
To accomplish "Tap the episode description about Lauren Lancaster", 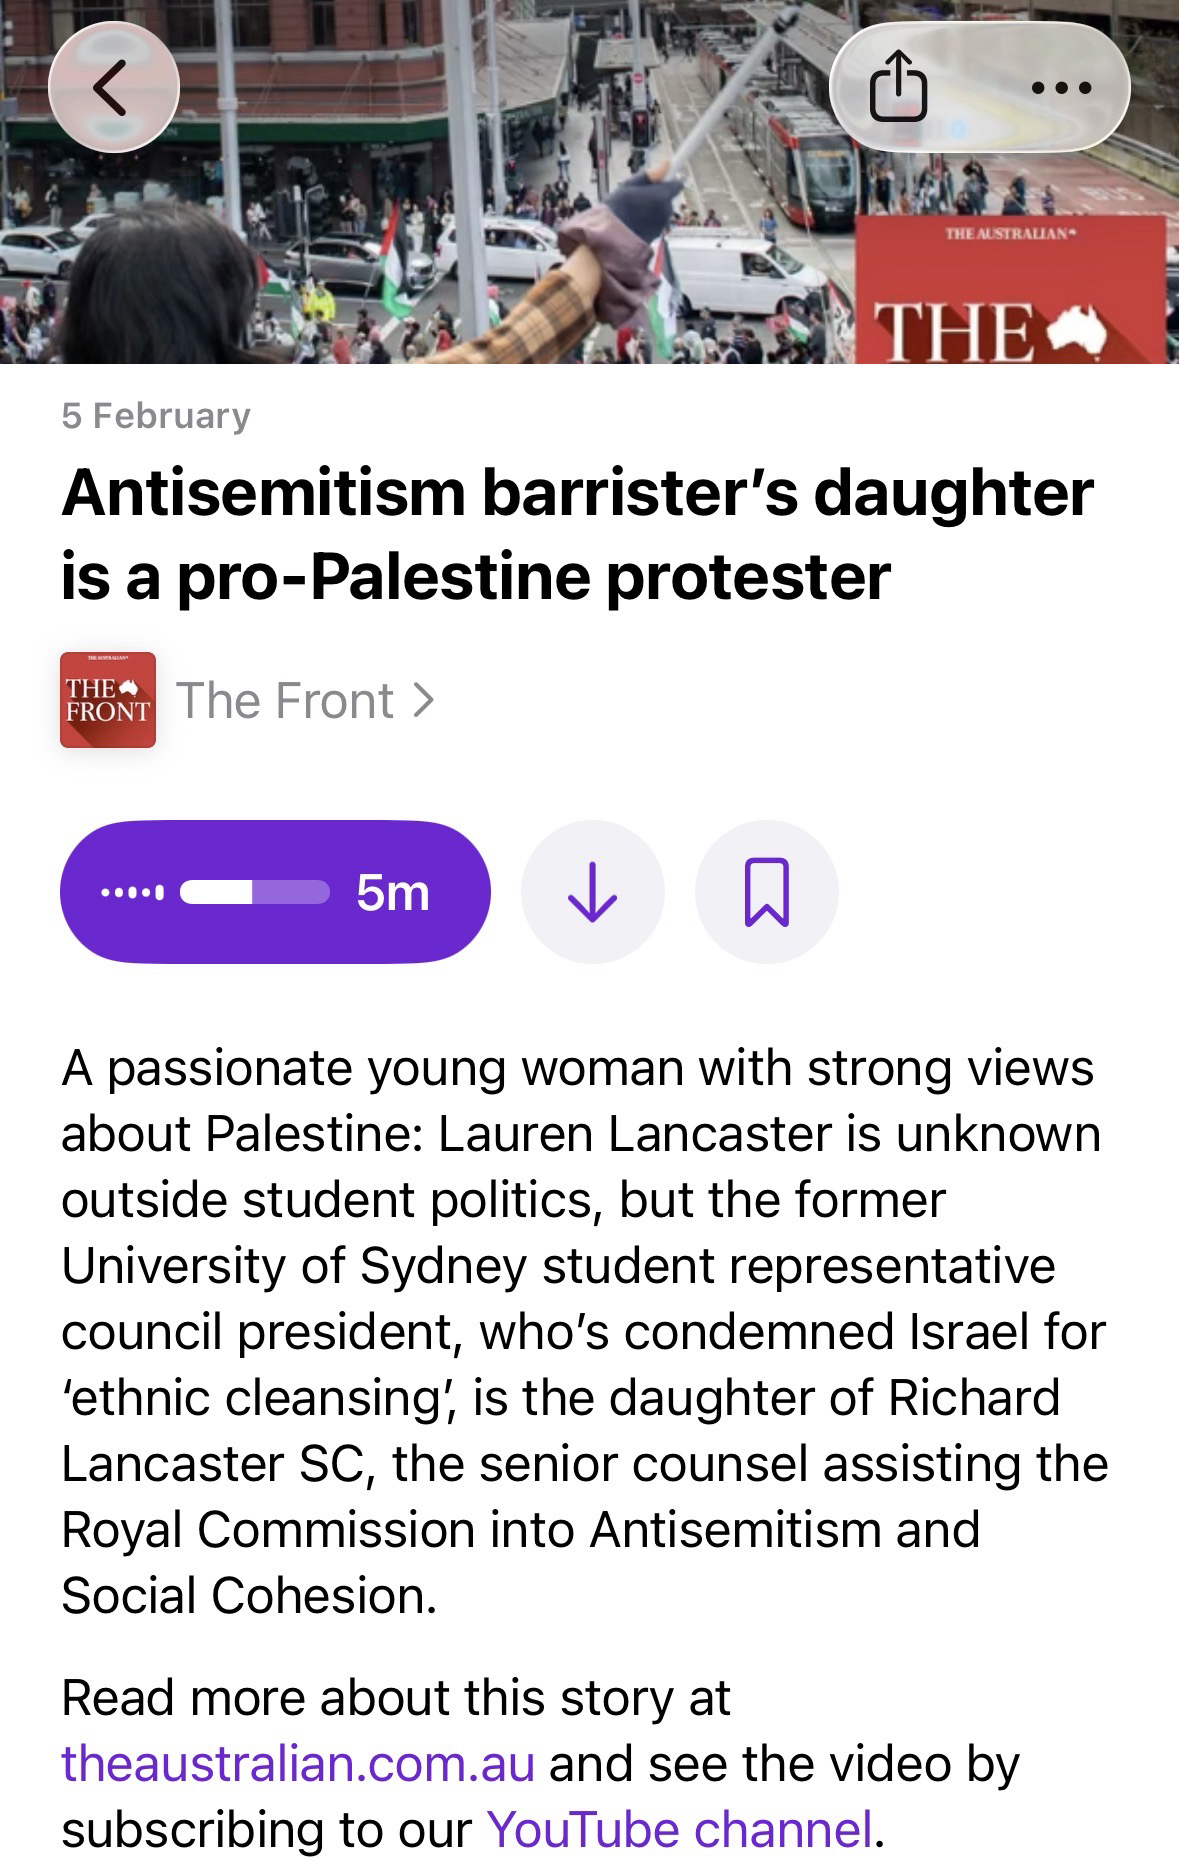I will click(x=585, y=1330).
